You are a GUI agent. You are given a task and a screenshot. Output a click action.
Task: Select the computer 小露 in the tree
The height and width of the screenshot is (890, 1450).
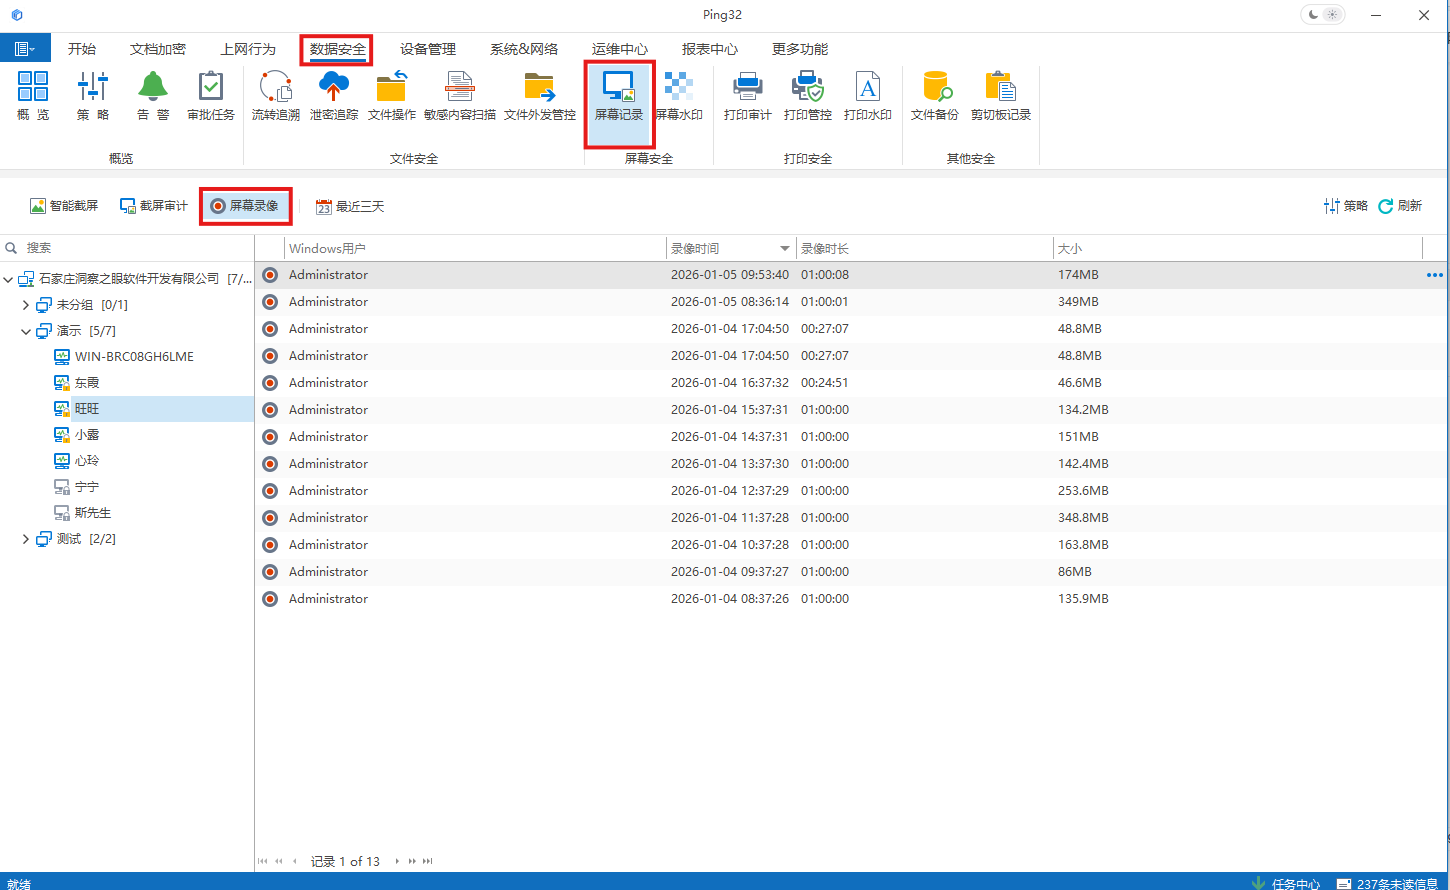pyautogui.click(x=87, y=435)
